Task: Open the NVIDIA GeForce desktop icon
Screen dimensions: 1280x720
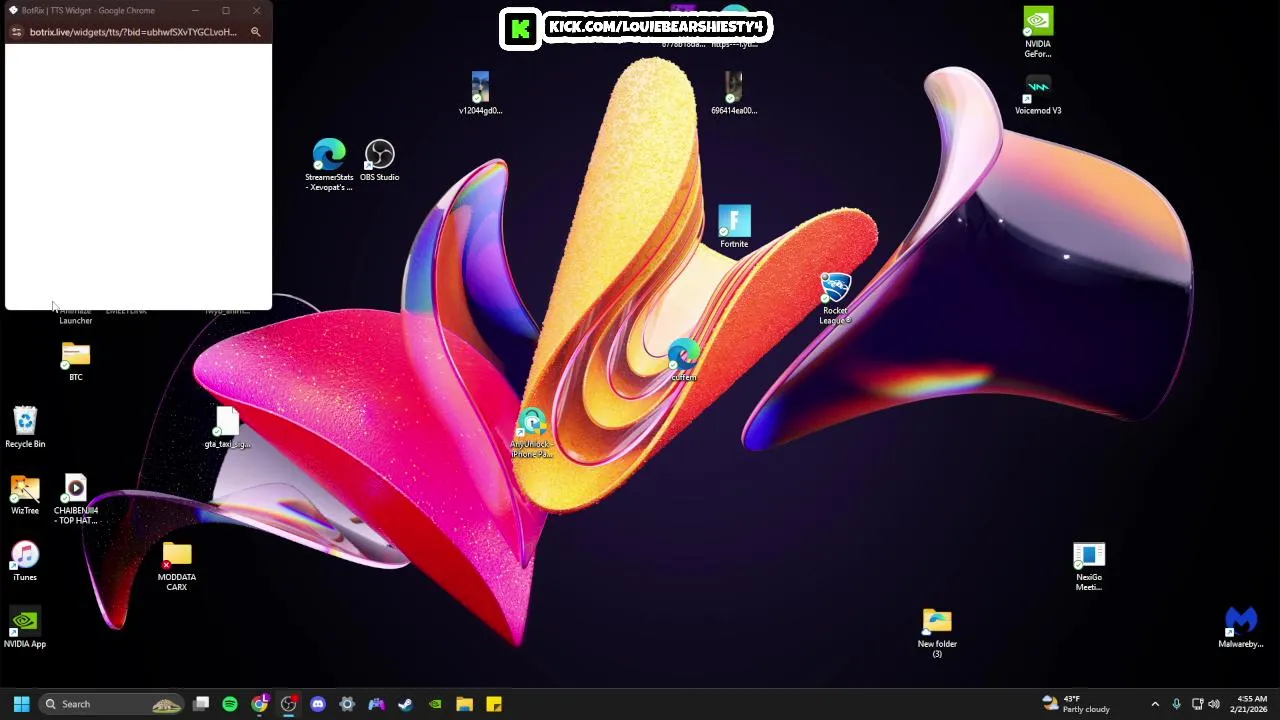Action: click(1038, 33)
